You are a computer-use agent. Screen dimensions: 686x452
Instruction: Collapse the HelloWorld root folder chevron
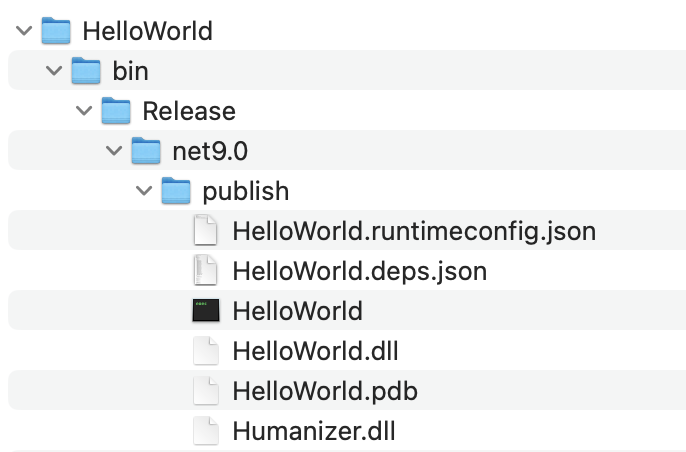(x=23, y=31)
